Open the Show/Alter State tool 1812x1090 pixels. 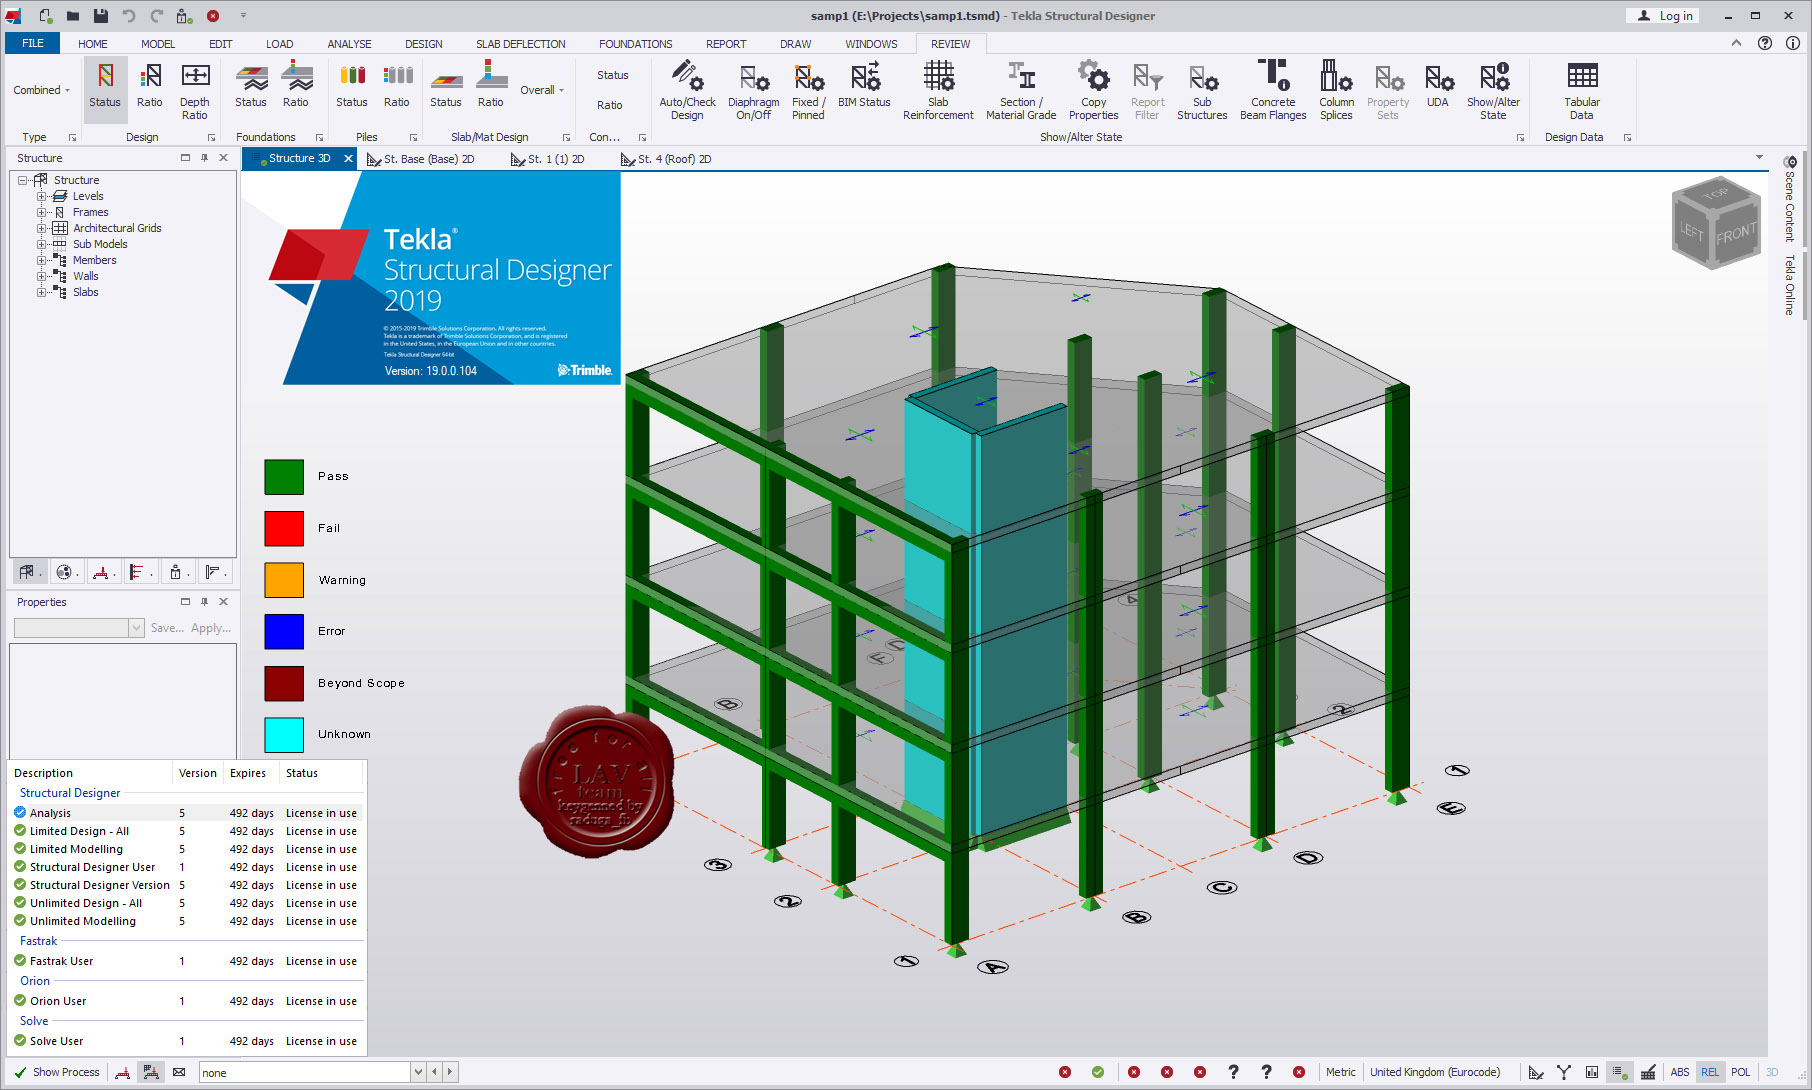1493,91
